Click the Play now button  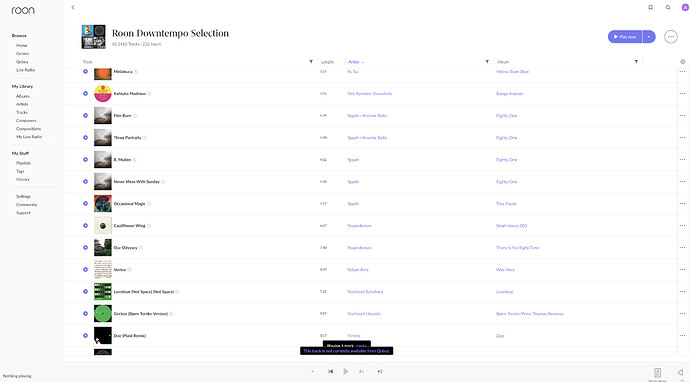(x=625, y=37)
